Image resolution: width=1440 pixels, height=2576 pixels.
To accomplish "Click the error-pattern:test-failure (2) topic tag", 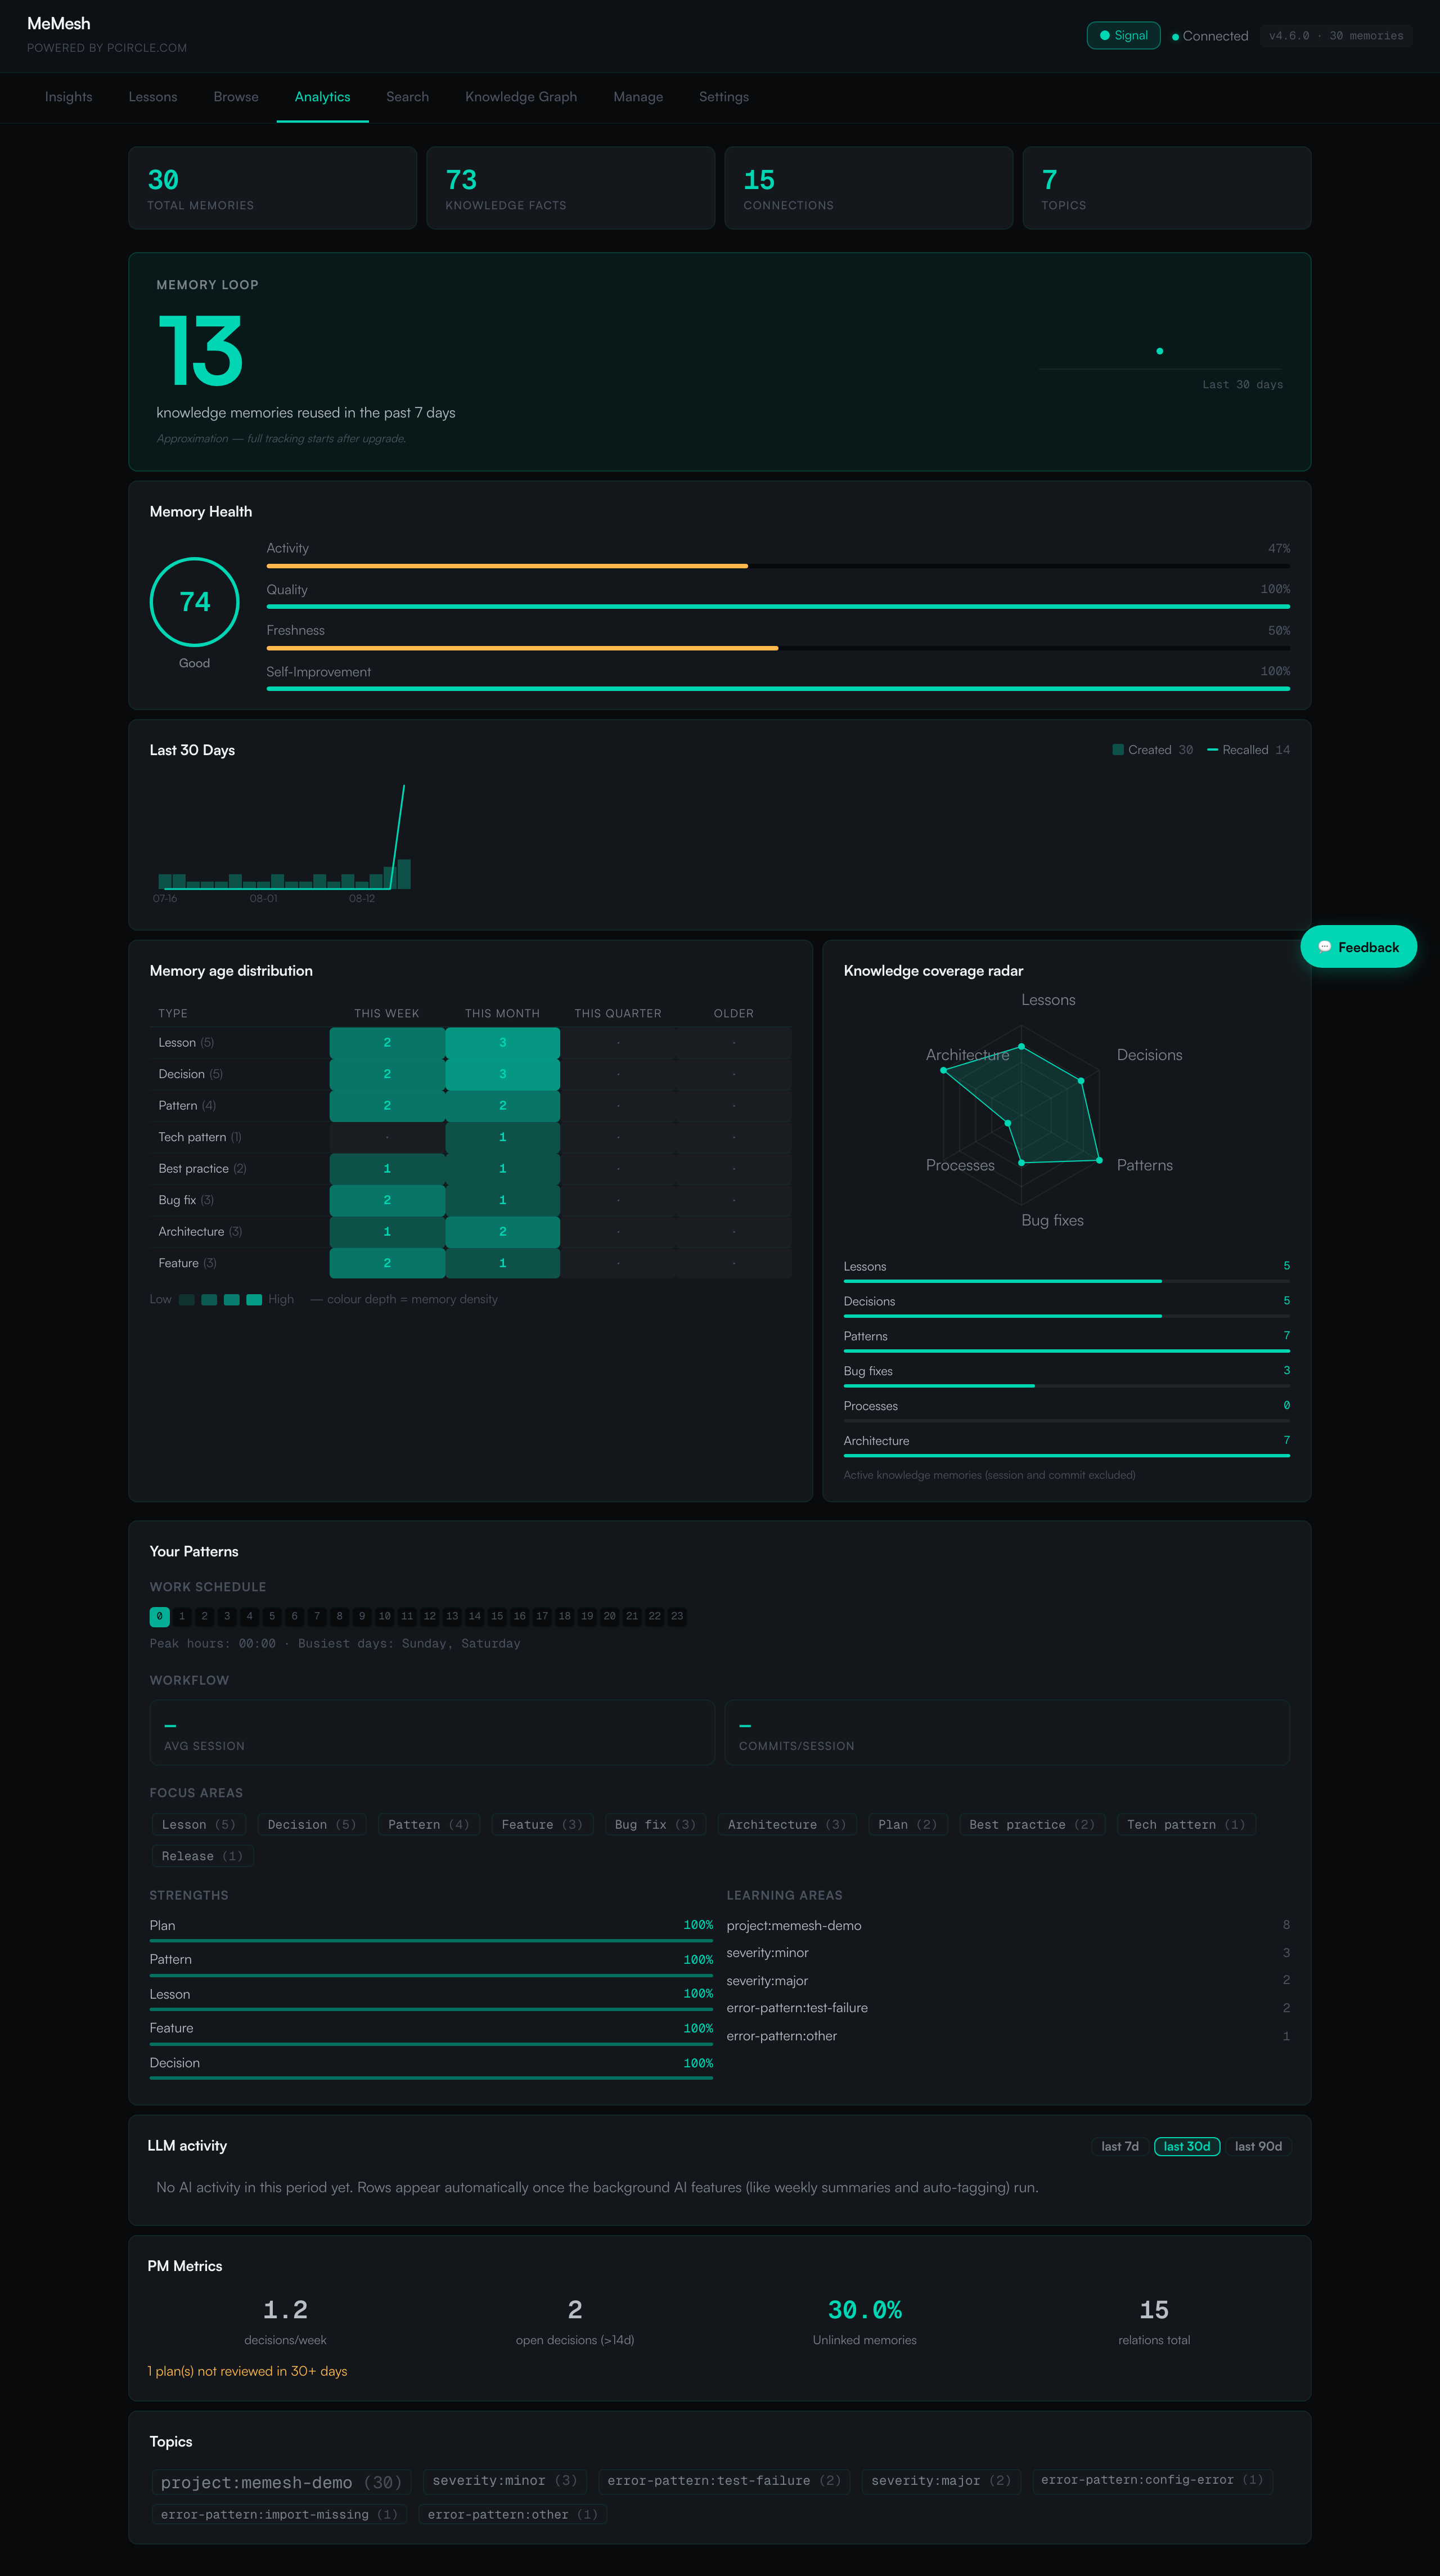I will (724, 2481).
